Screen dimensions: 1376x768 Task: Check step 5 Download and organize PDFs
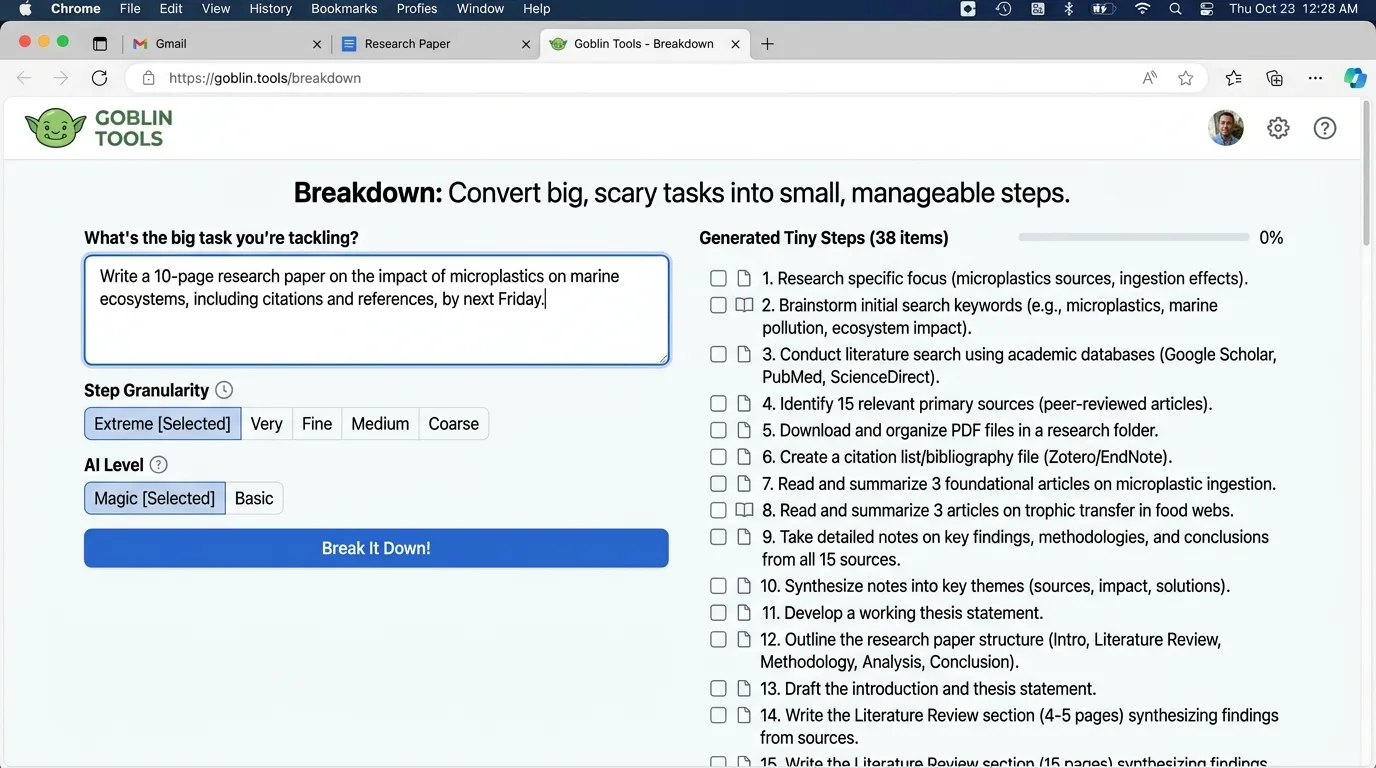pyautogui.click(x=718, y=430)
